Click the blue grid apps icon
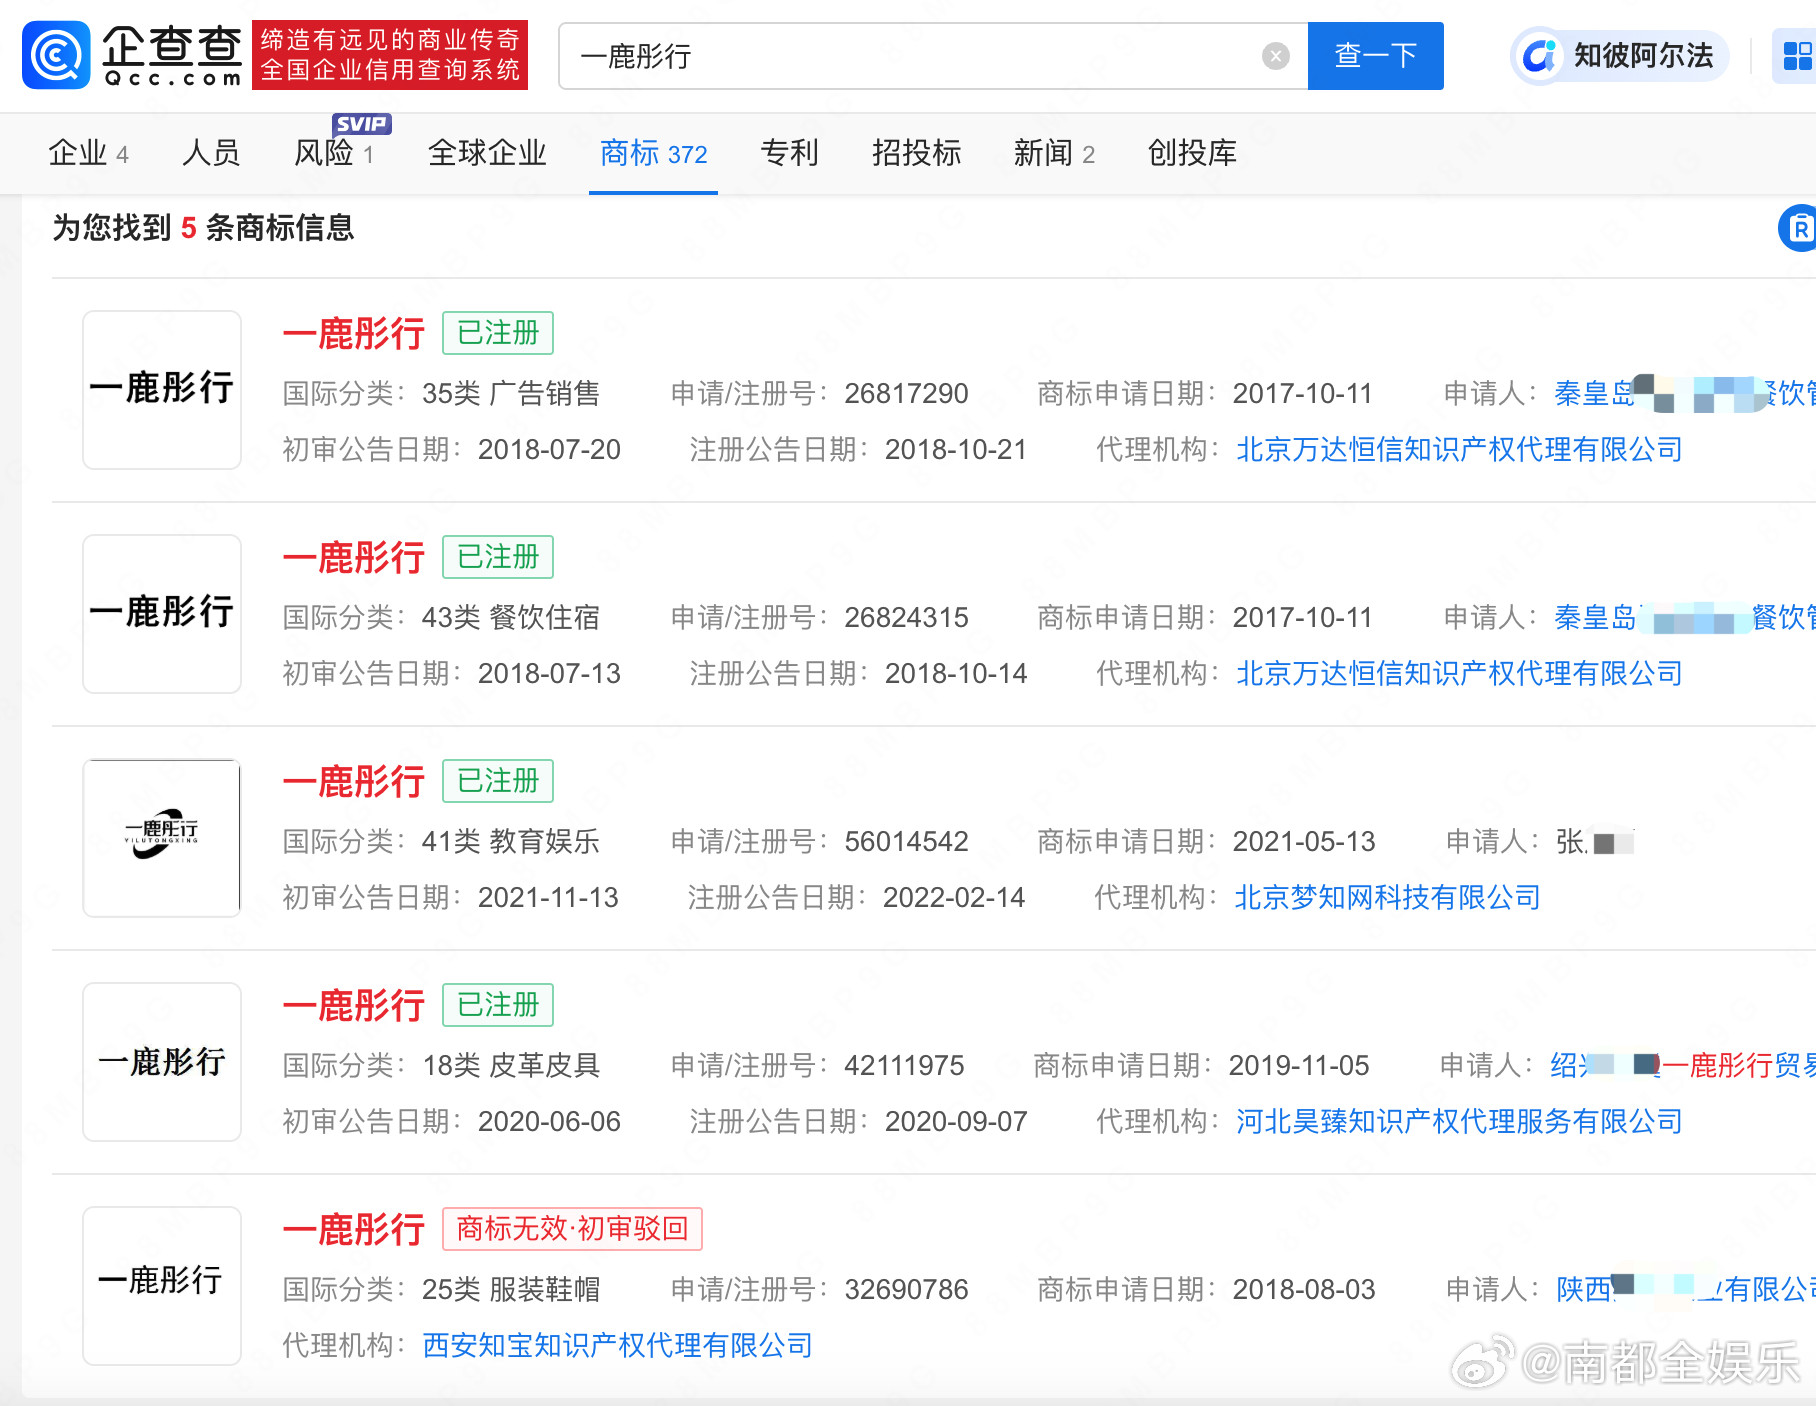Screen dimensions: 1816x1406 tap(1796, 56)
